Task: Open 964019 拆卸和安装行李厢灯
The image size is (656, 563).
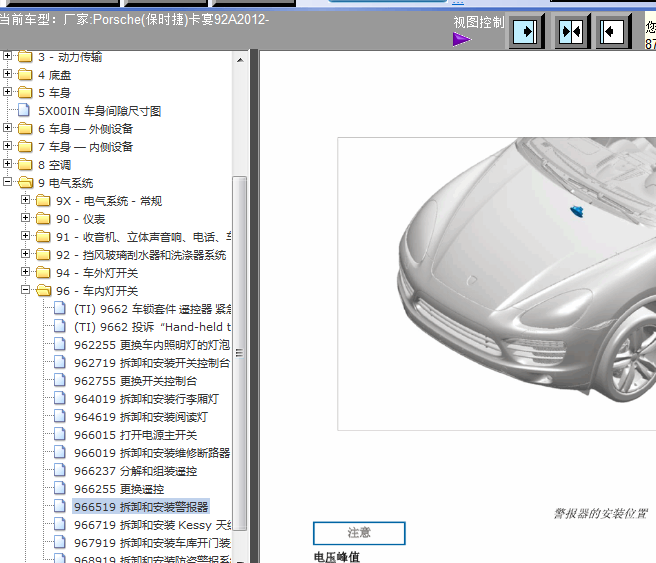Action: point(146,399)
